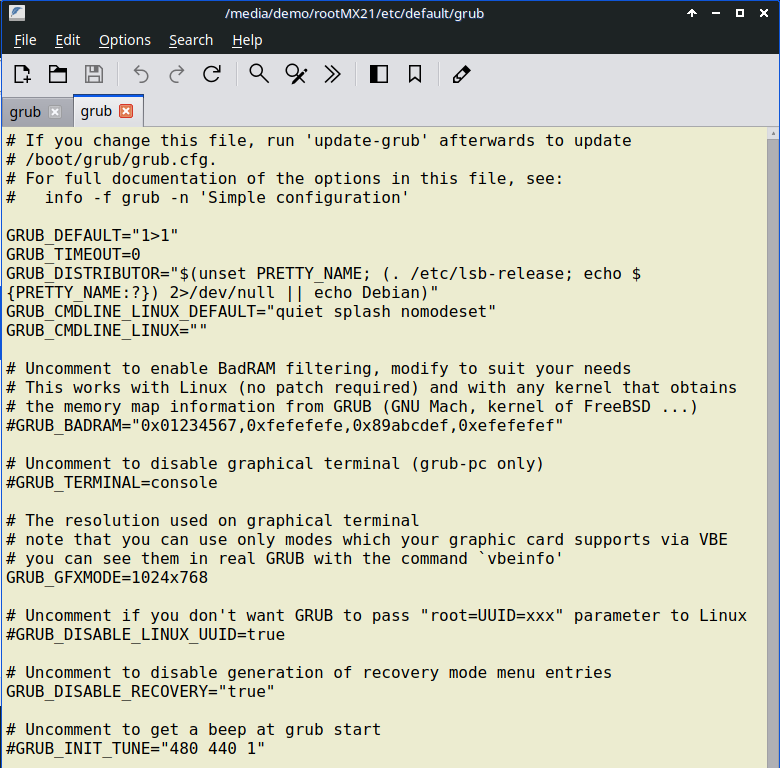The image size is (780, 768).
Task: Click the Undo arrow icon
Action: pyautogui.click(x=141, y=75)
